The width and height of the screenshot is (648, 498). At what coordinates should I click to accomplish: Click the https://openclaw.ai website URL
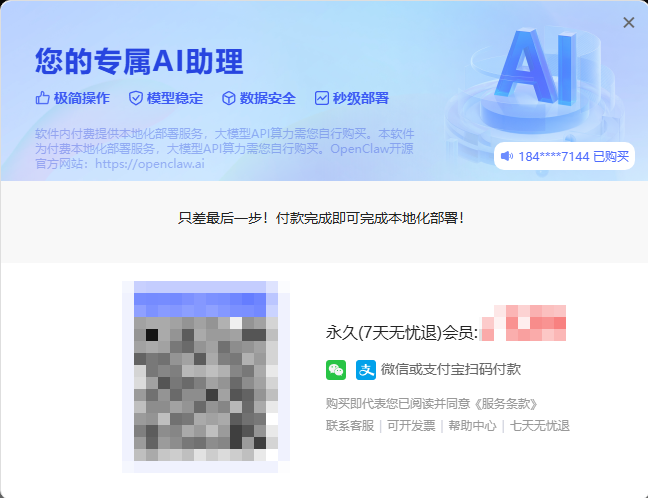pos(149,163)
